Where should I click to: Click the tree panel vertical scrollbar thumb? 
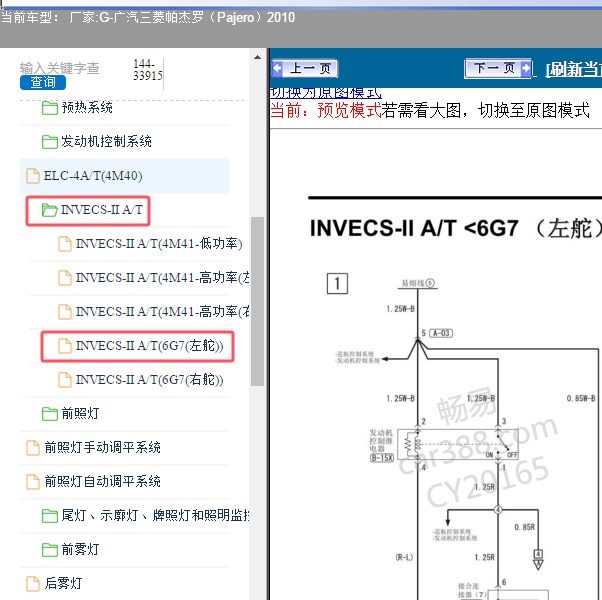[257, 301]
